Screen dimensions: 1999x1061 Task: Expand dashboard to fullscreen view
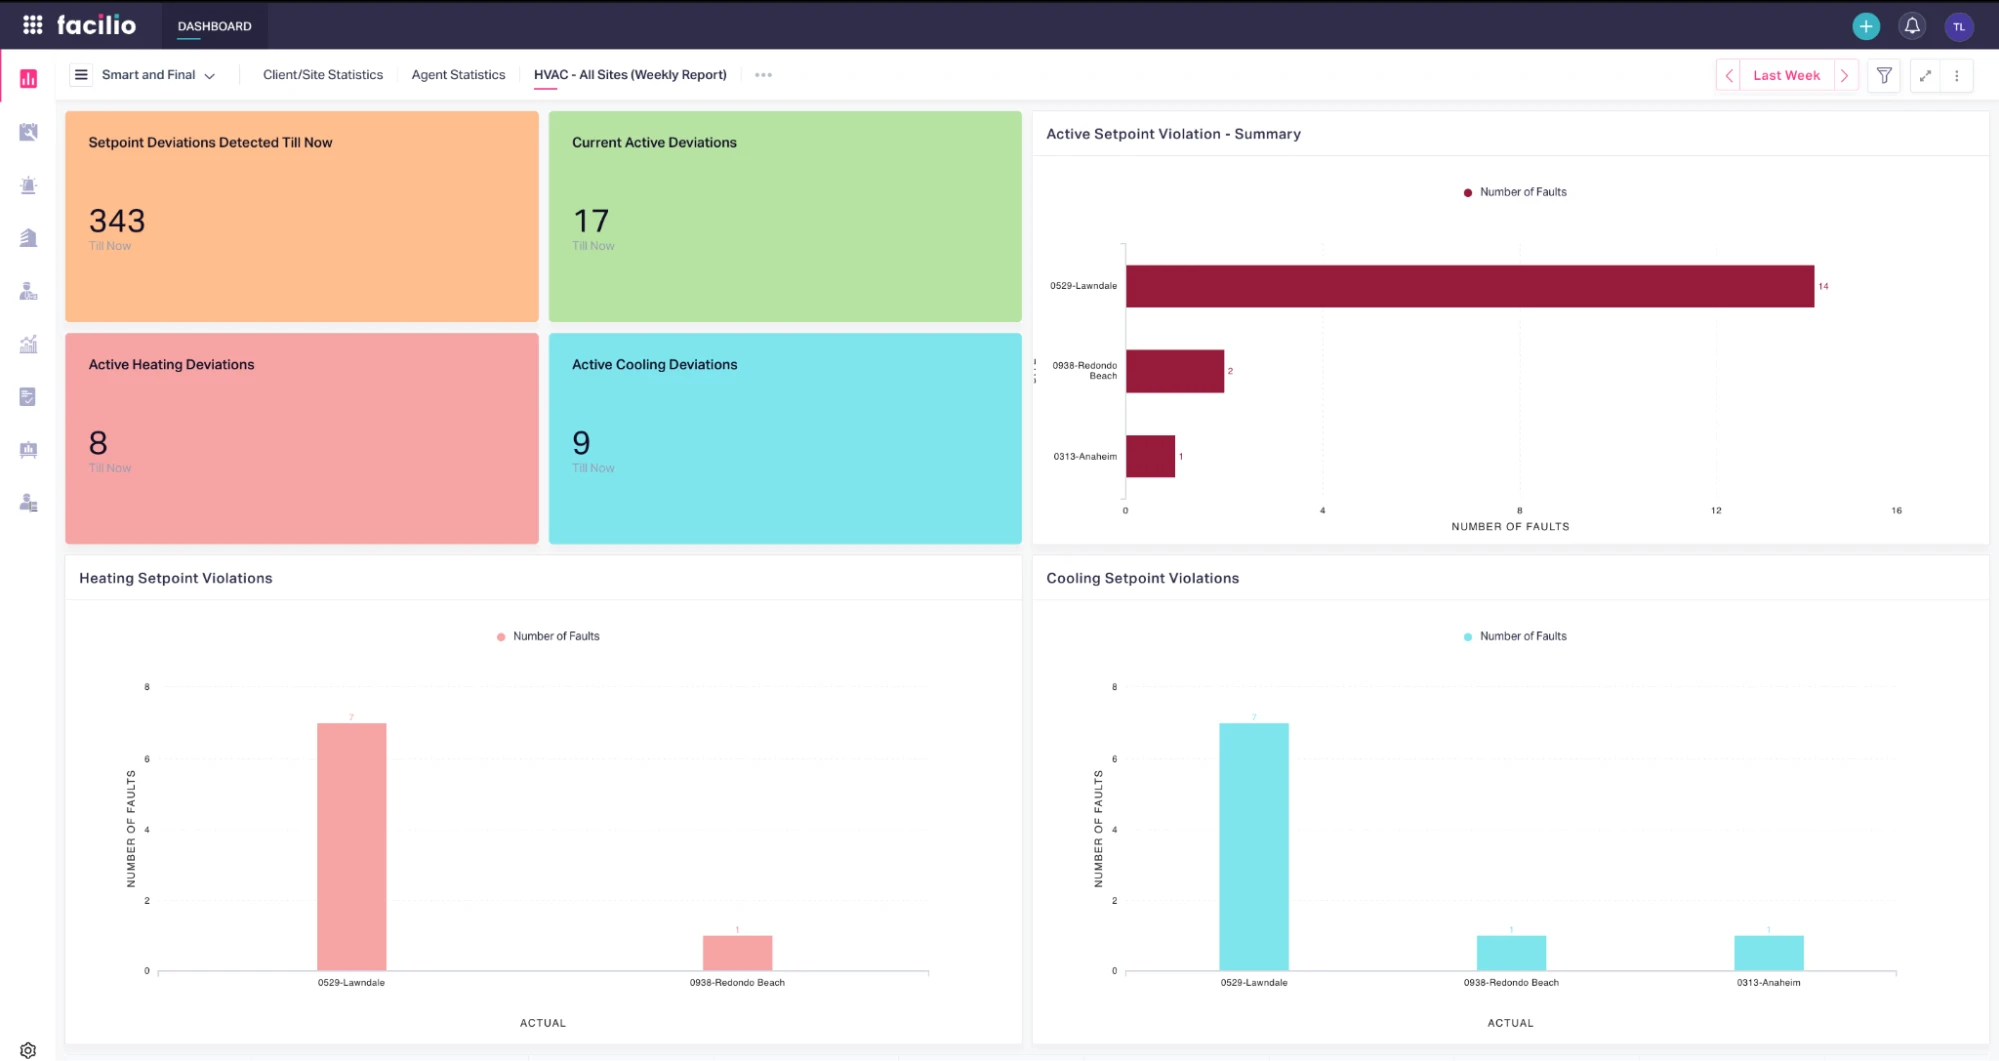[1924, 75]
